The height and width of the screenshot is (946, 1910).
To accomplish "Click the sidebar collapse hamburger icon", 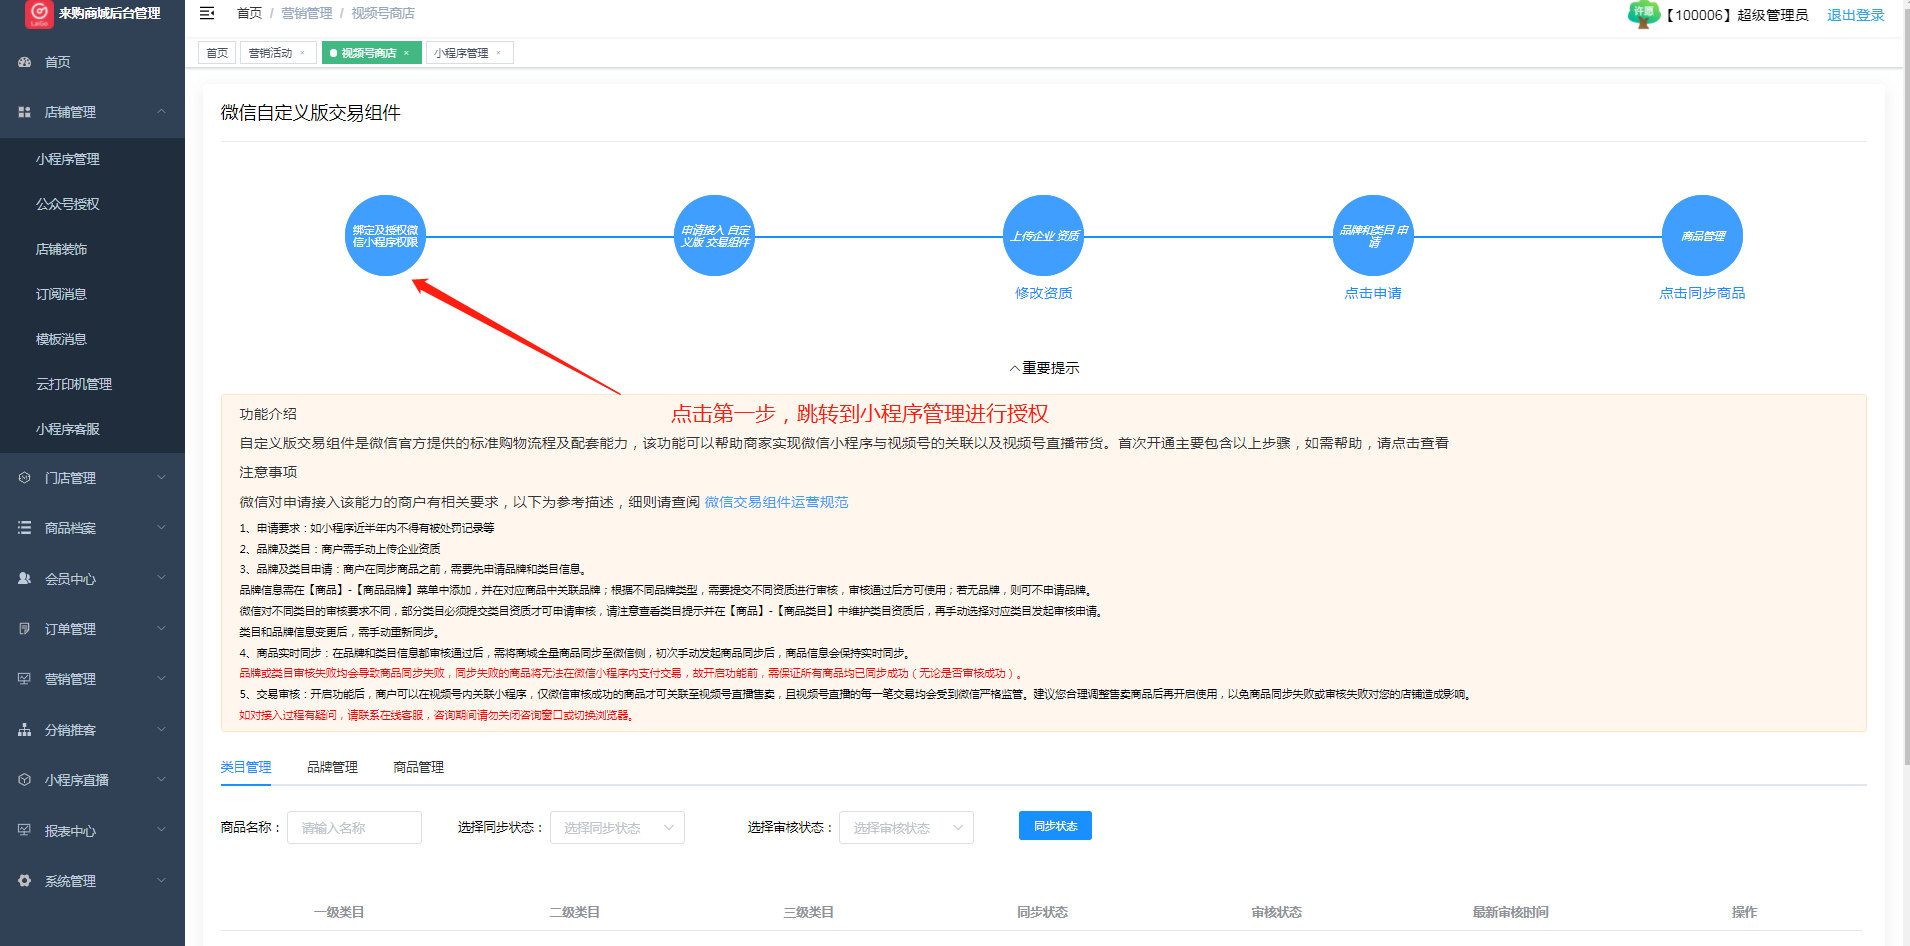I will (x=207, y=13).
